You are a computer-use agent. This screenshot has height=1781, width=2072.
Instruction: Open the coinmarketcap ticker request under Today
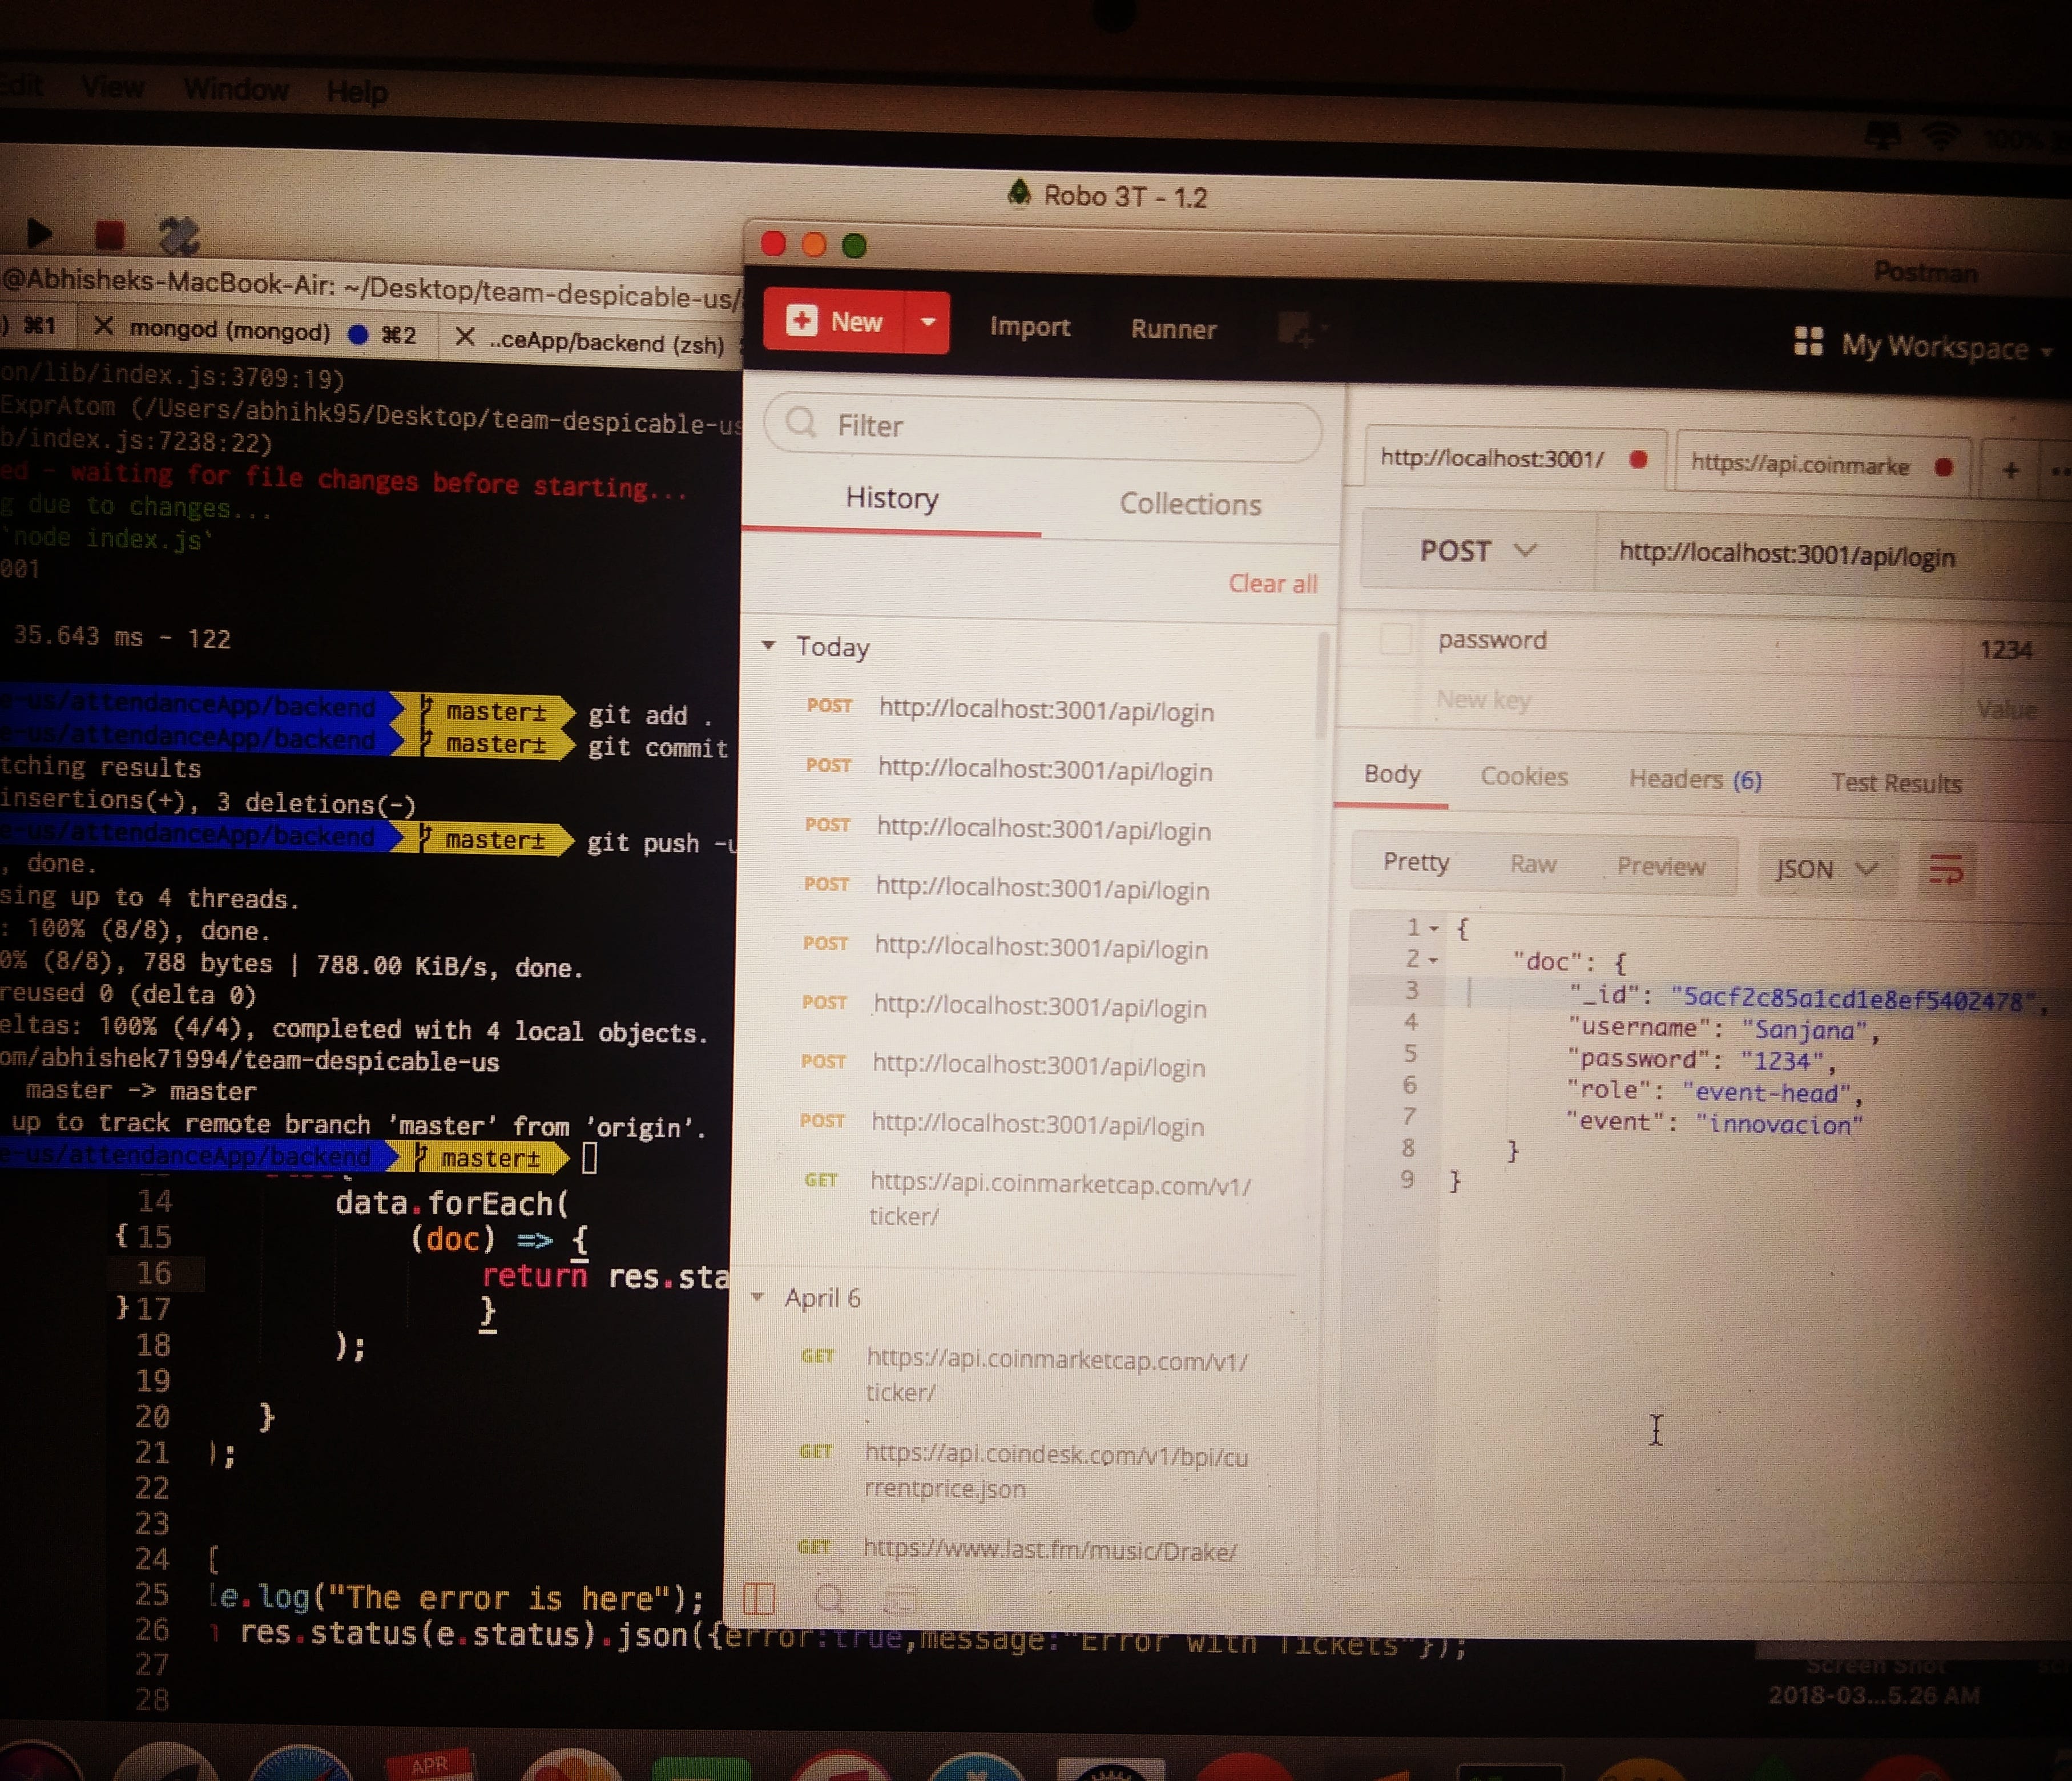coord(1059,1200)
